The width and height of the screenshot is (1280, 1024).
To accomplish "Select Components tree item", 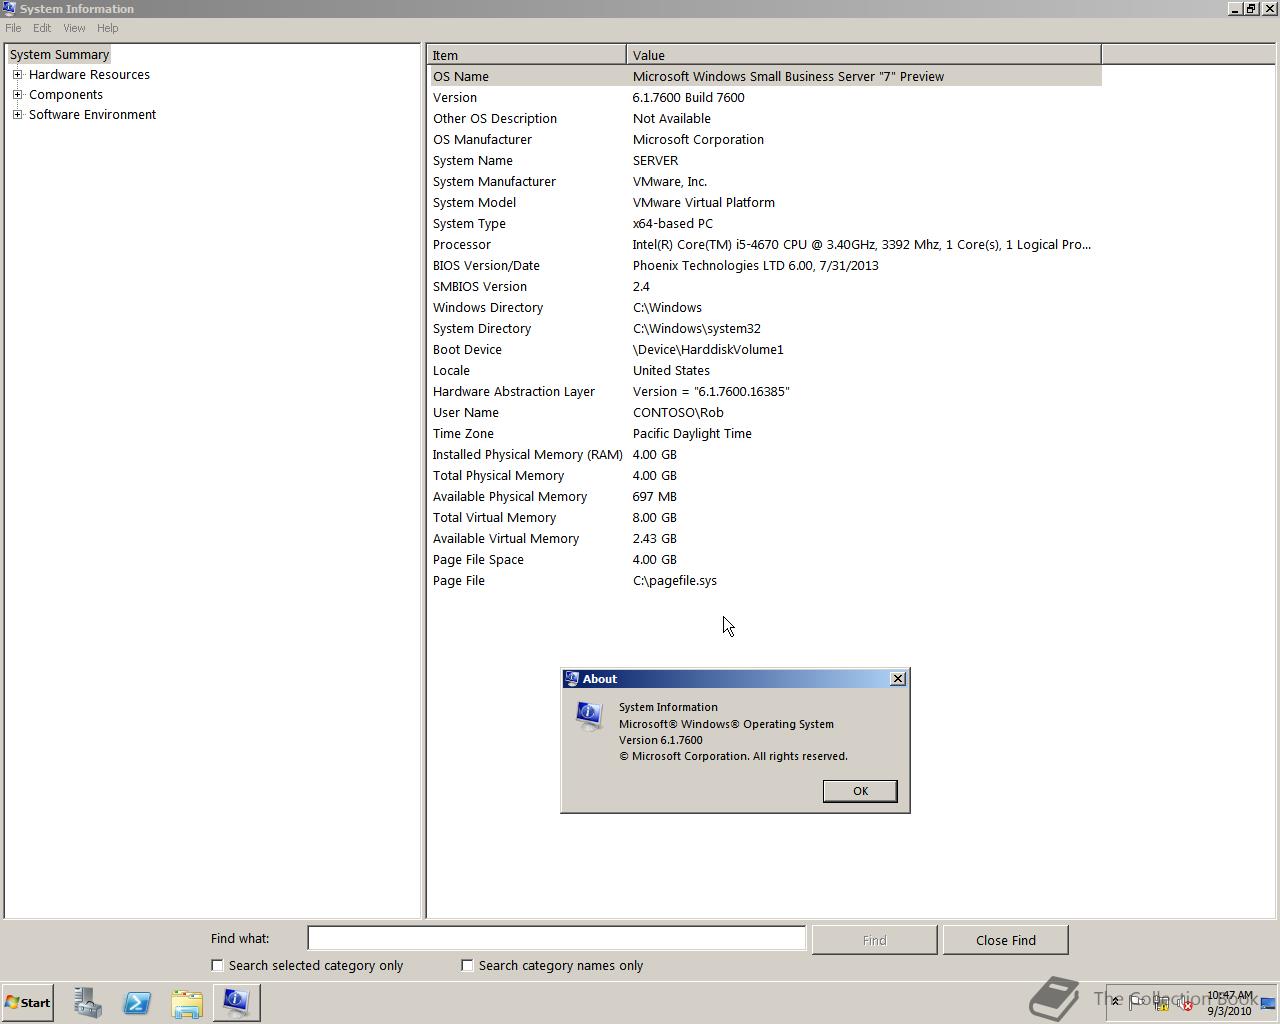I will click(x=65, y=94).
